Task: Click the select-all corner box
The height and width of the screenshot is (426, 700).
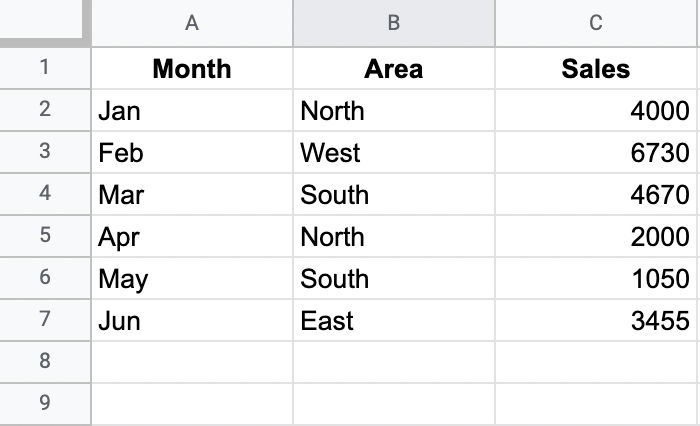Action: click(41, 19)
